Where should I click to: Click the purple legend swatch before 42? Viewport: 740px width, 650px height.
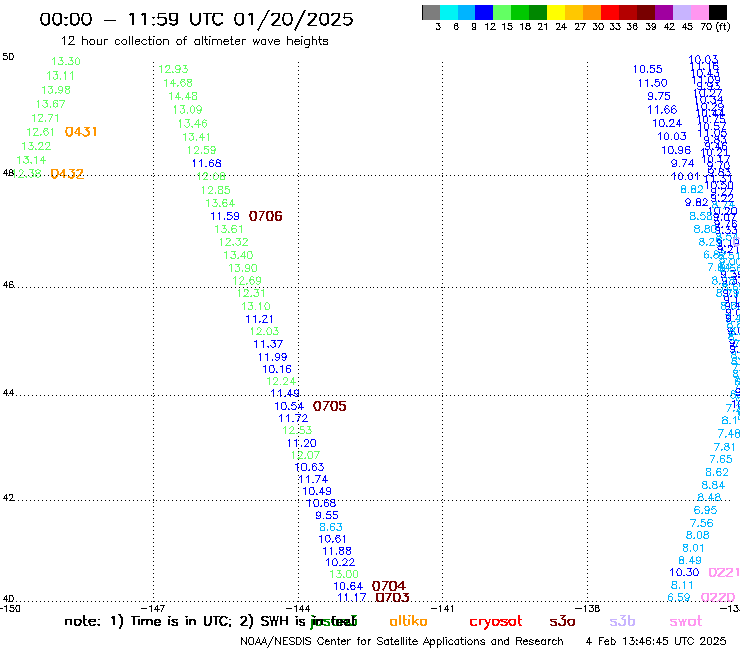[x=663, y=12]
